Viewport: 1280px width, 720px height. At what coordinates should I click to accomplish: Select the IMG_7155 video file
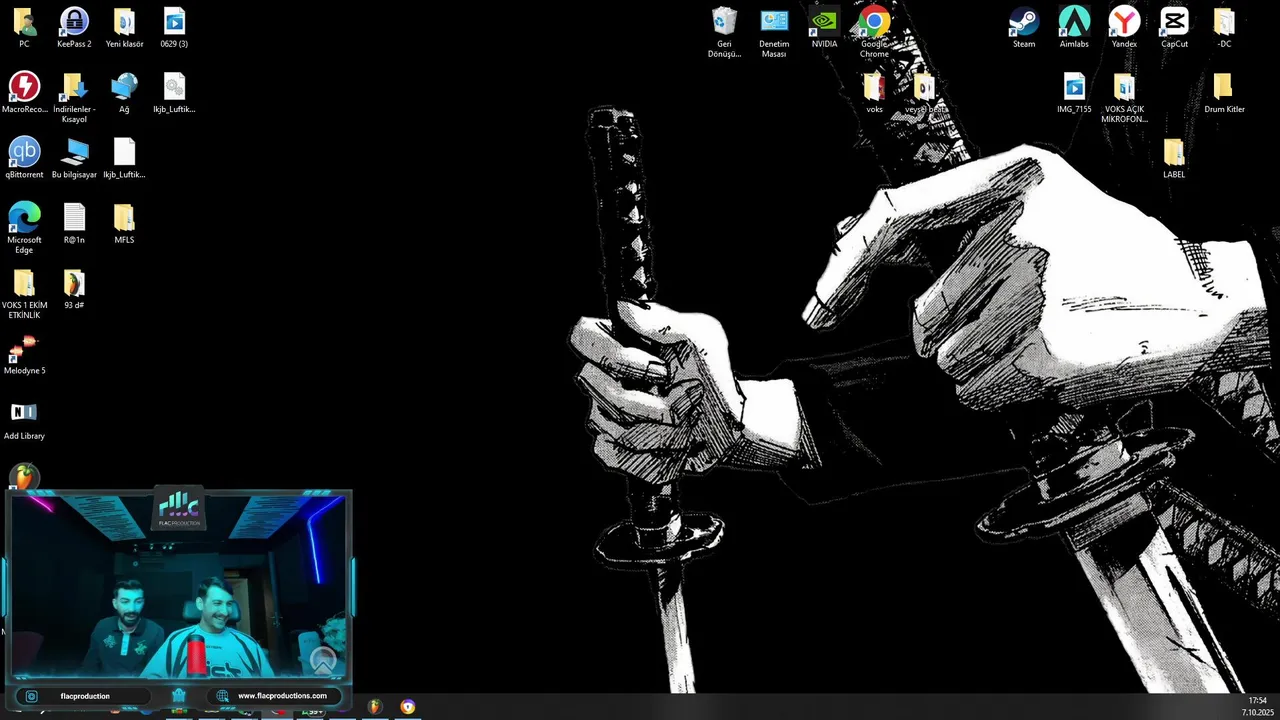[1074, 92]
